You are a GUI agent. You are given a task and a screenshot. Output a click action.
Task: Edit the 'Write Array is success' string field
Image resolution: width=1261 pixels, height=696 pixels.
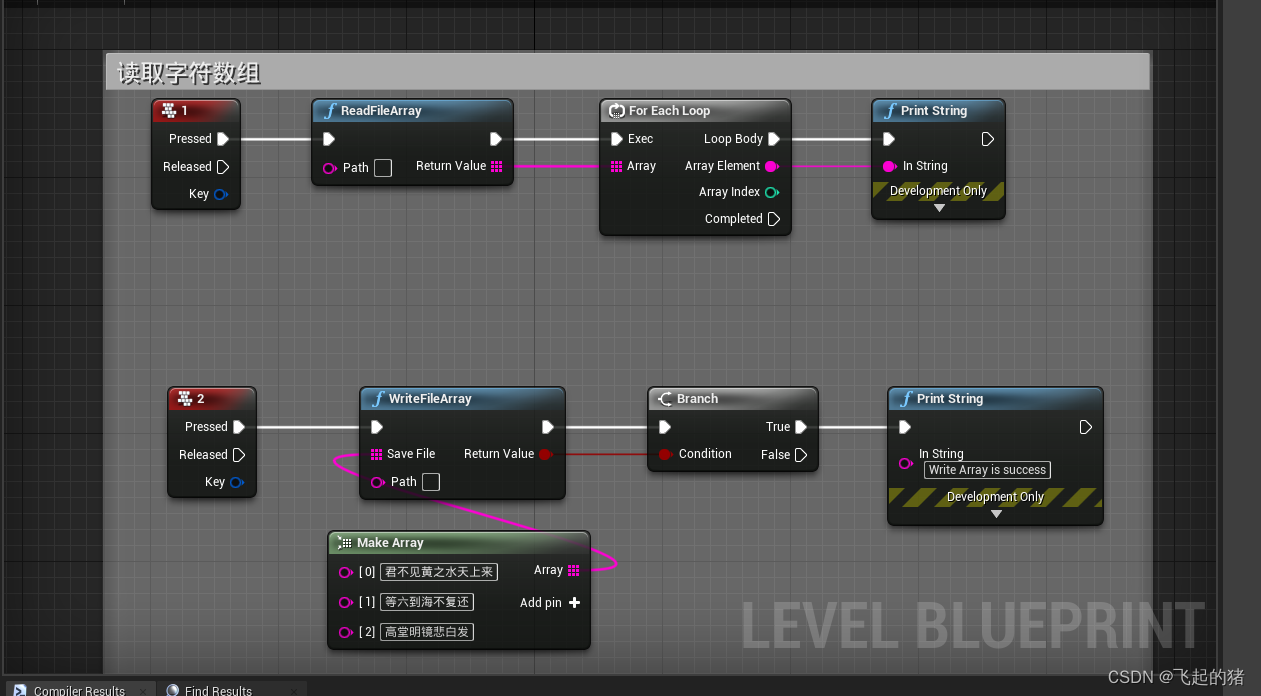[x=987, y=470]
